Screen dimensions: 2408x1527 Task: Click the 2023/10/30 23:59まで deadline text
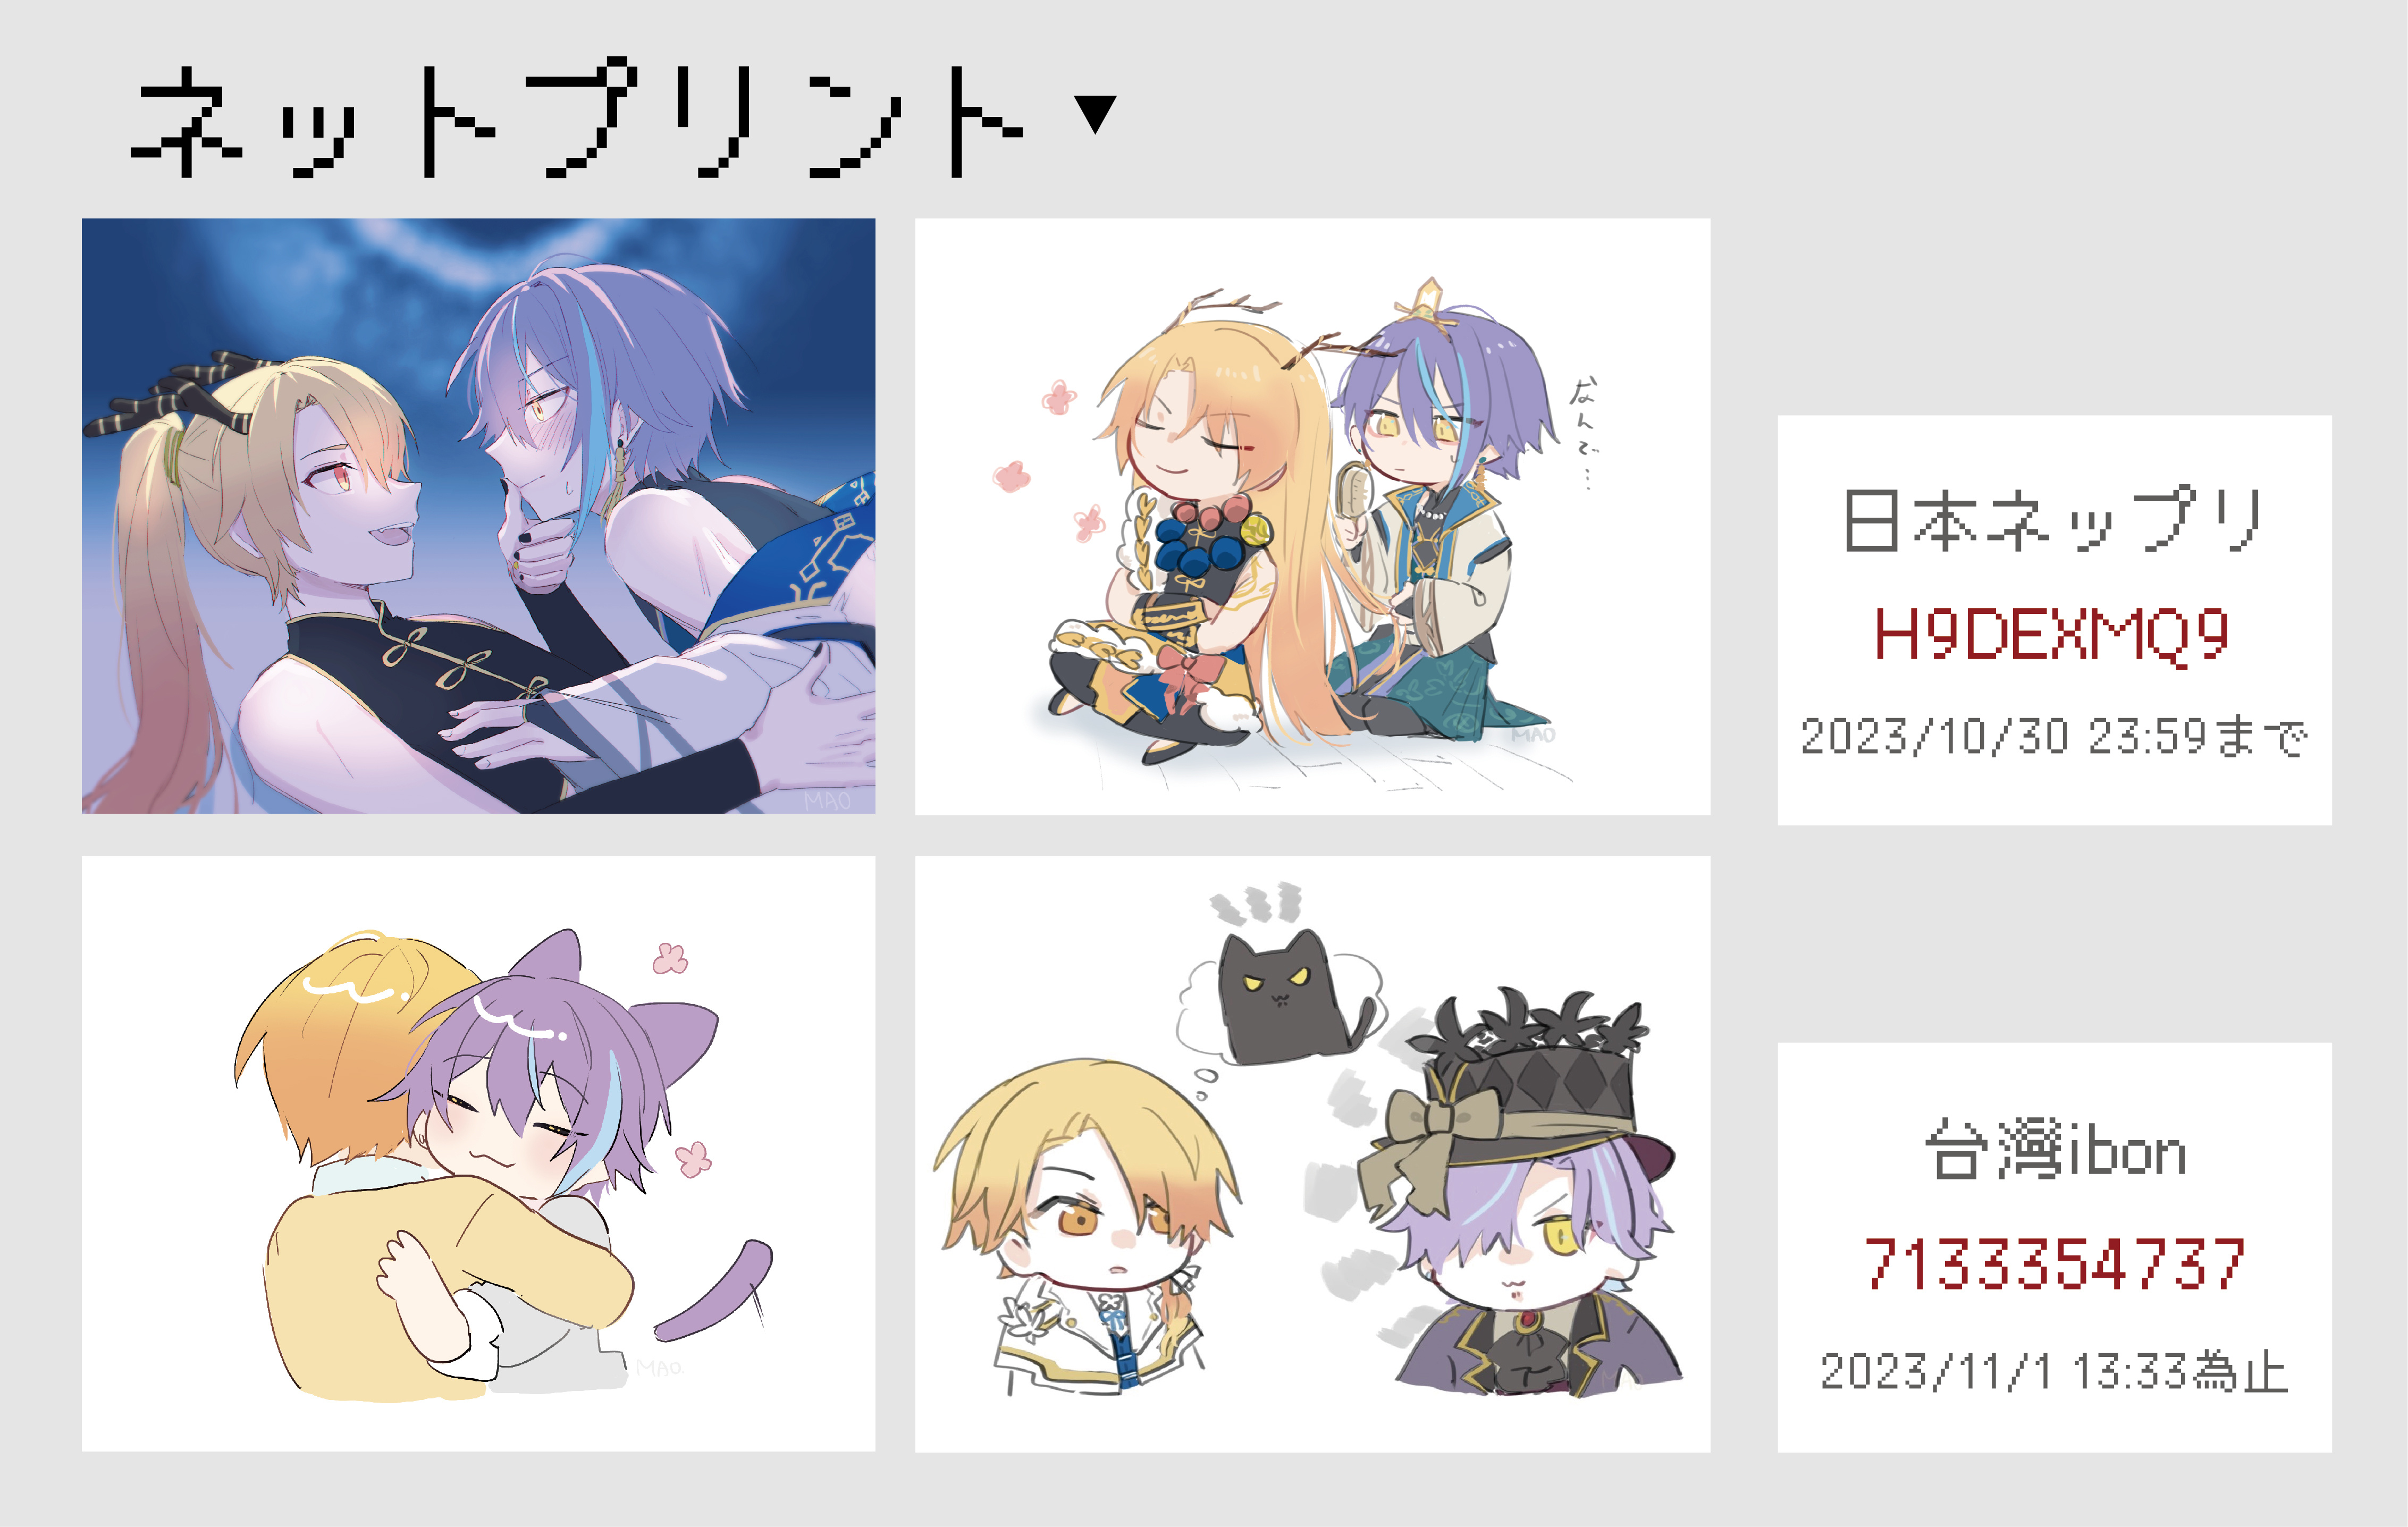point(2054,737)
